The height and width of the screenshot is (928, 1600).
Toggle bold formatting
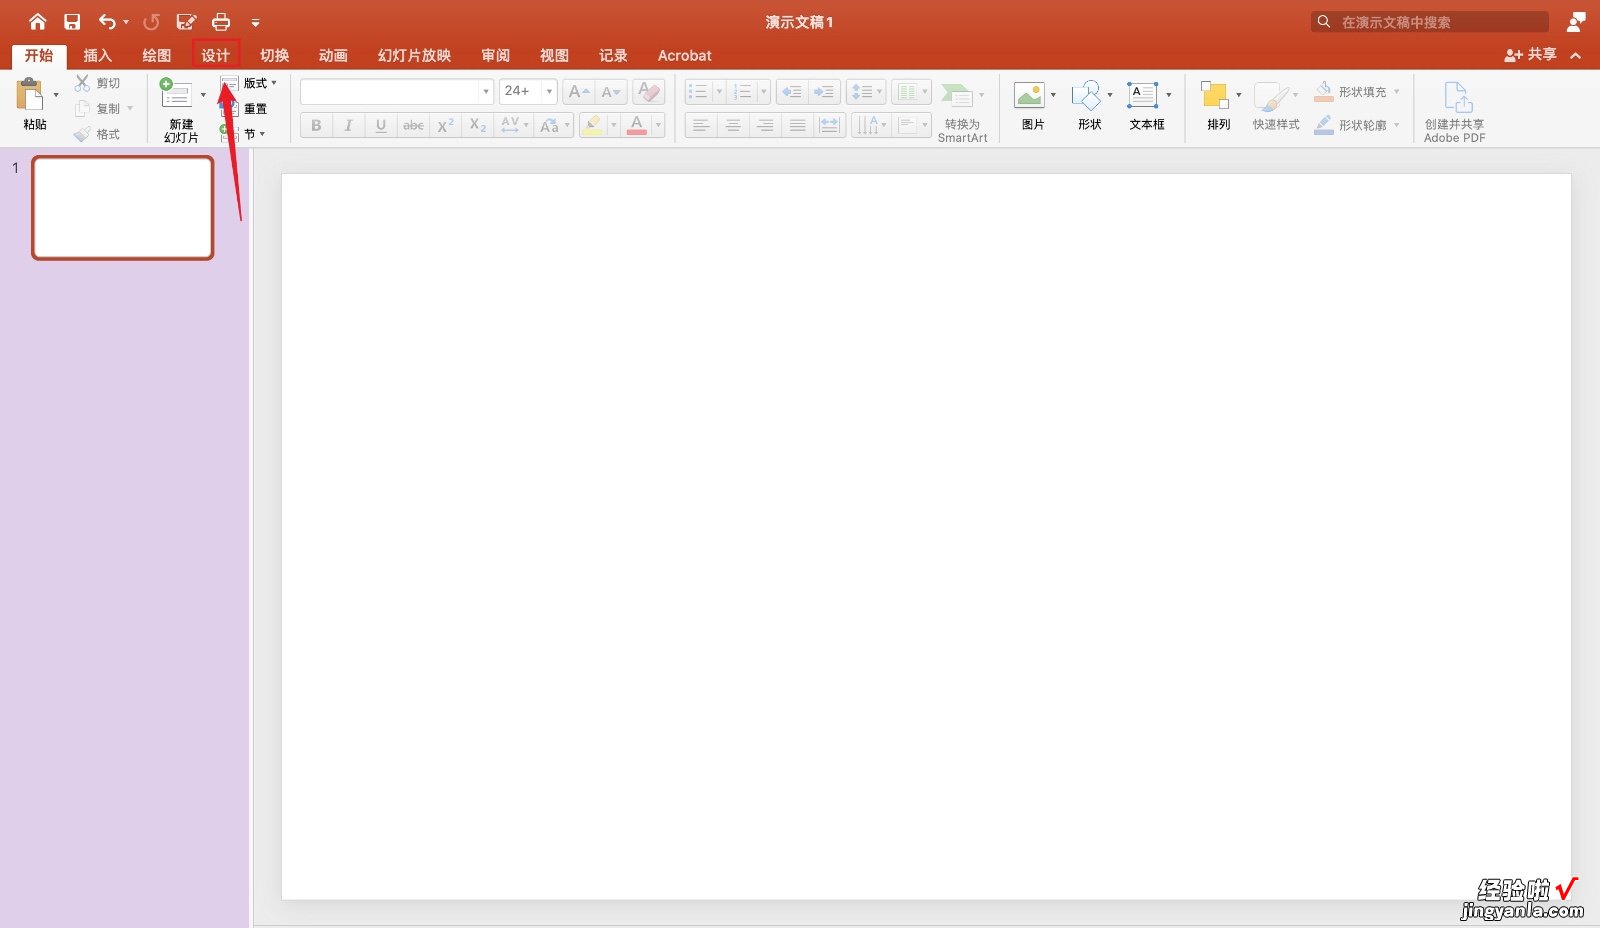coord(316,125)
